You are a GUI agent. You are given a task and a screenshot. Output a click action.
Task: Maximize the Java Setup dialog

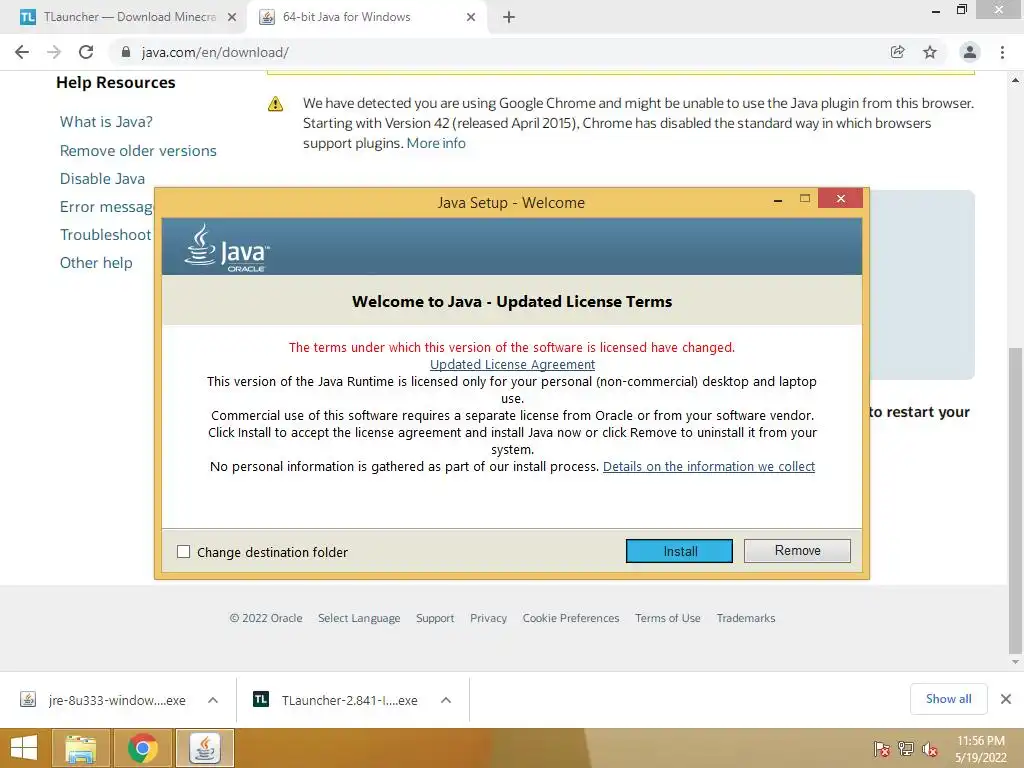(805, 198)
